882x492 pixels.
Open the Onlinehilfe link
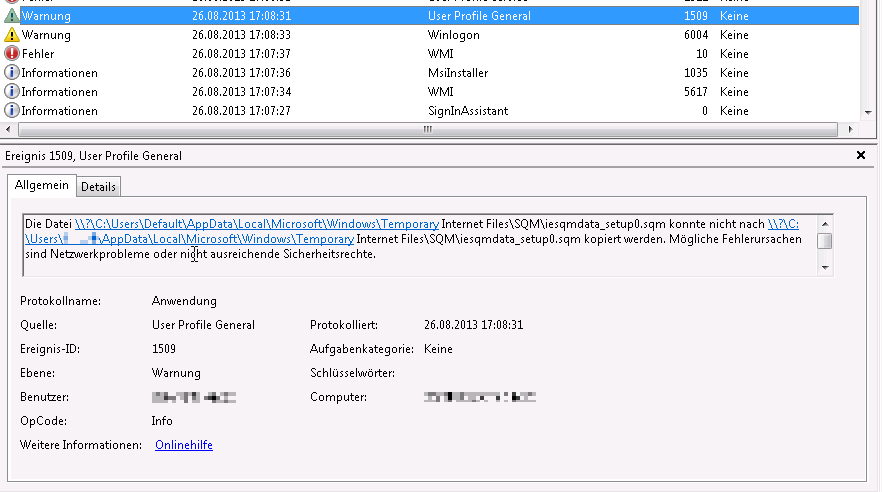(x=184, y=445)
